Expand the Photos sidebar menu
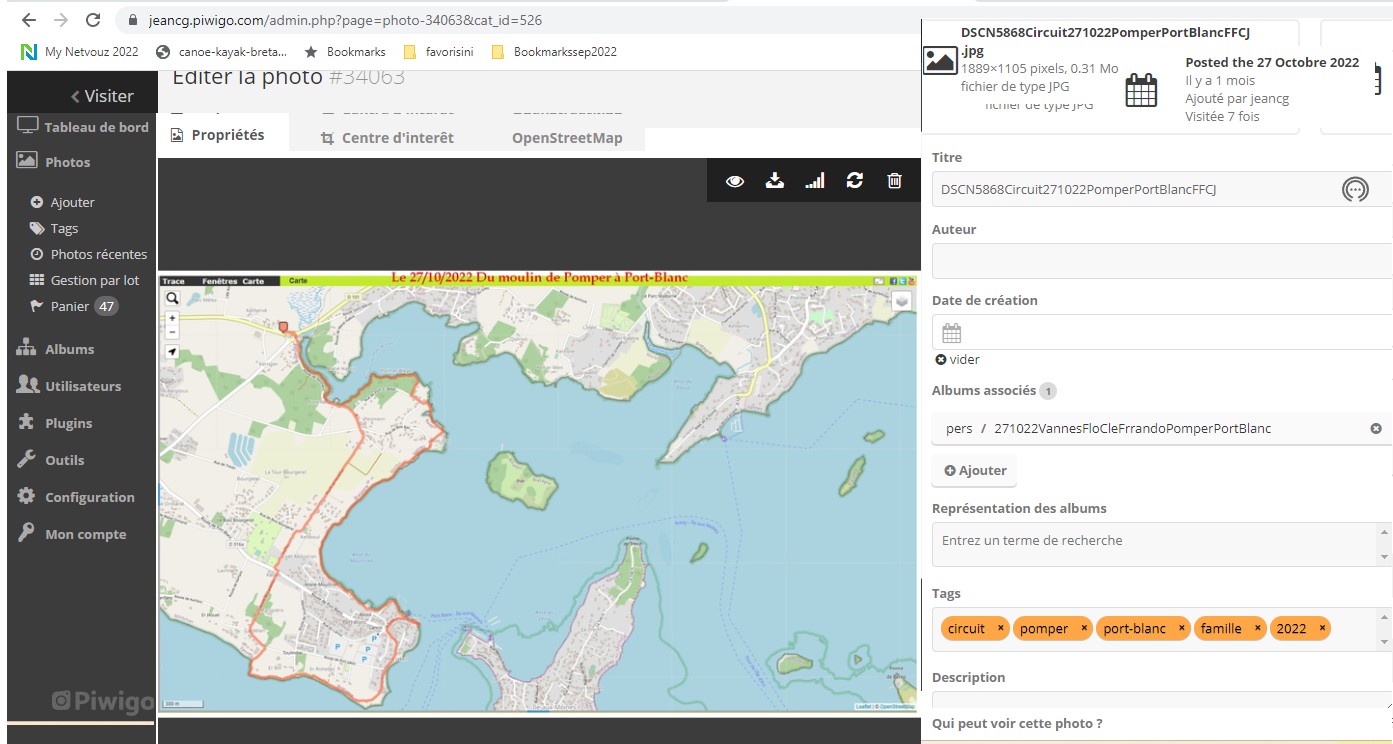The image size is (1393, 744). tap(67, 162)
